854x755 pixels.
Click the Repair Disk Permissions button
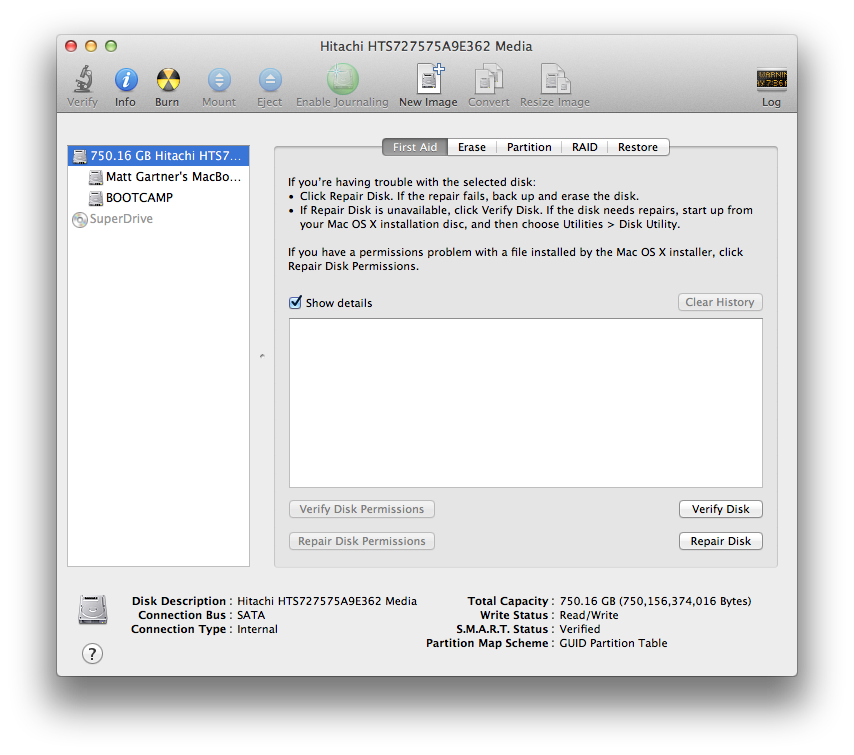tap(362, 541)
